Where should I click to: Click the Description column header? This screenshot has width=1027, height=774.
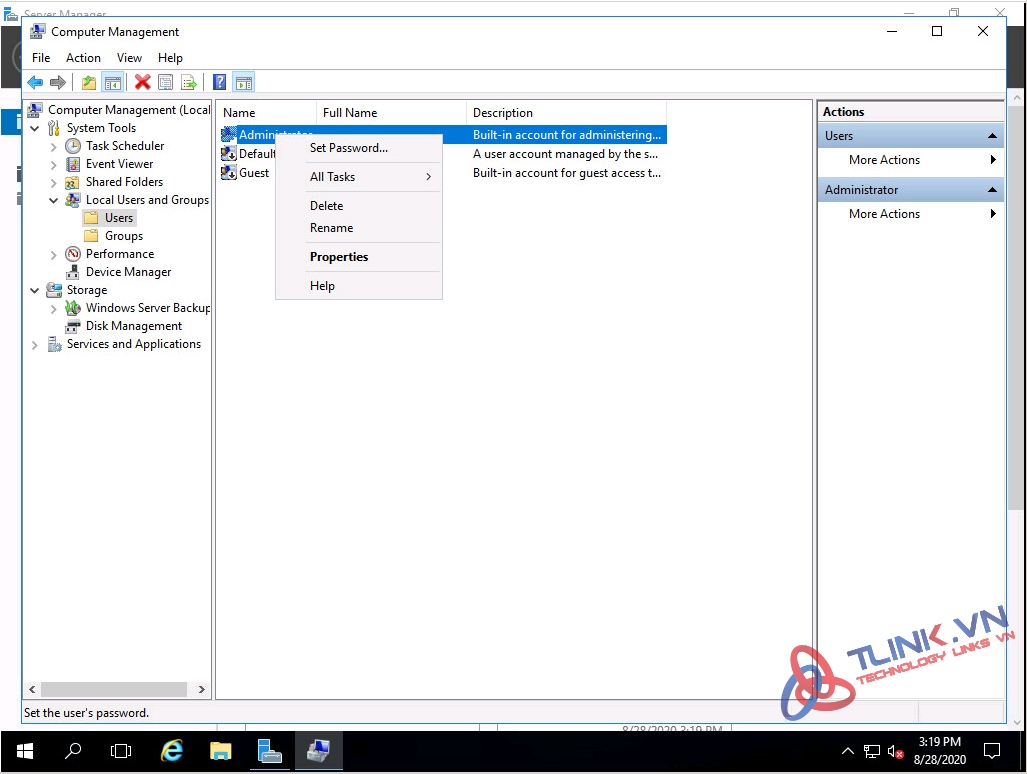pyautogui.click(x=503, y=113)
